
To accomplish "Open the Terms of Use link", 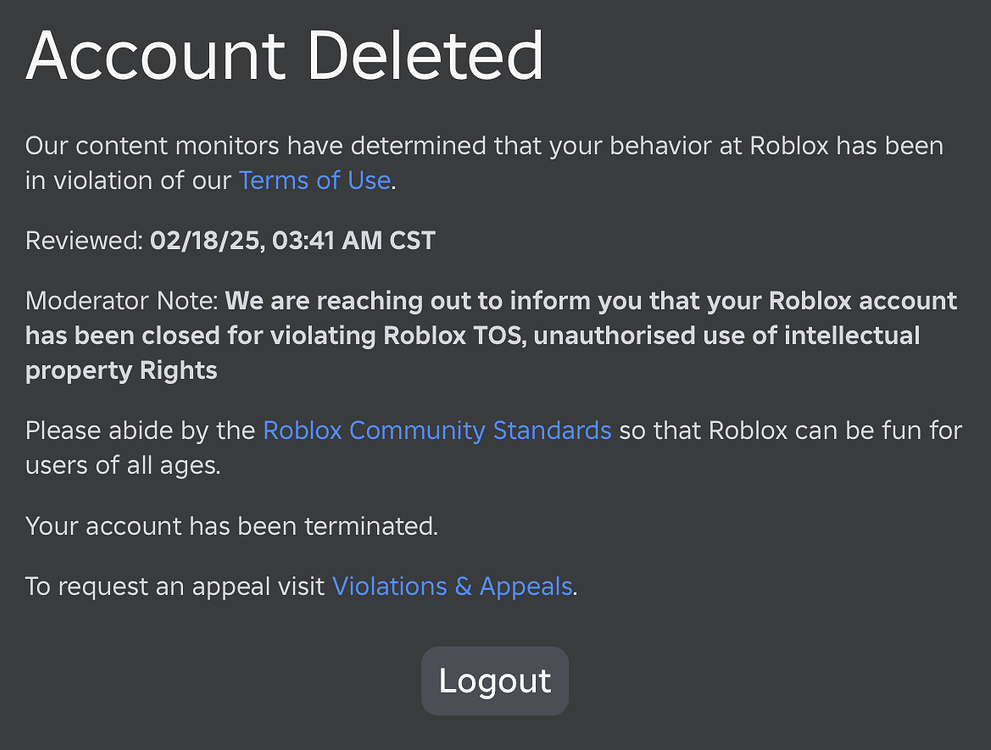I will (x=313, y=181).
